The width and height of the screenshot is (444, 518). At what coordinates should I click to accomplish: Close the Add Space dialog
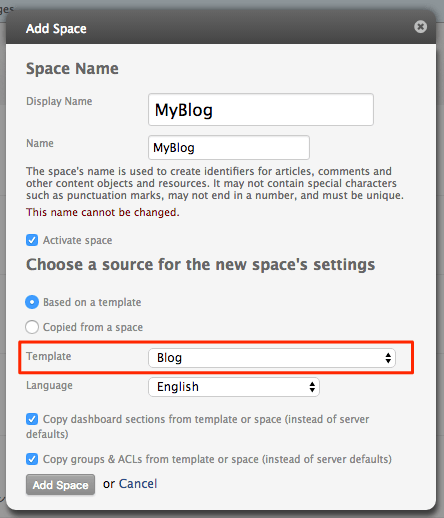click(420, 27)
